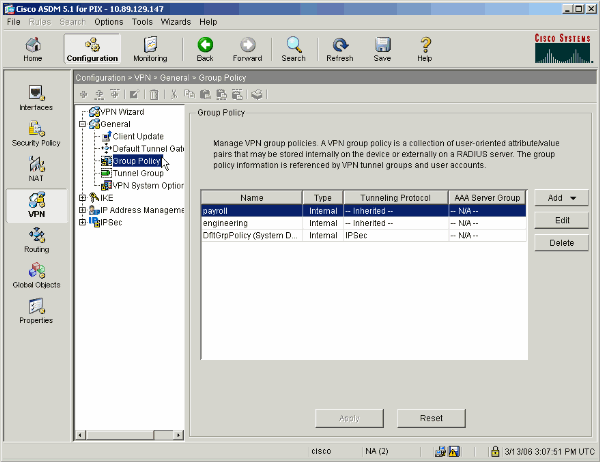Click the padlock status bar icon

click(x=495, y=451)
